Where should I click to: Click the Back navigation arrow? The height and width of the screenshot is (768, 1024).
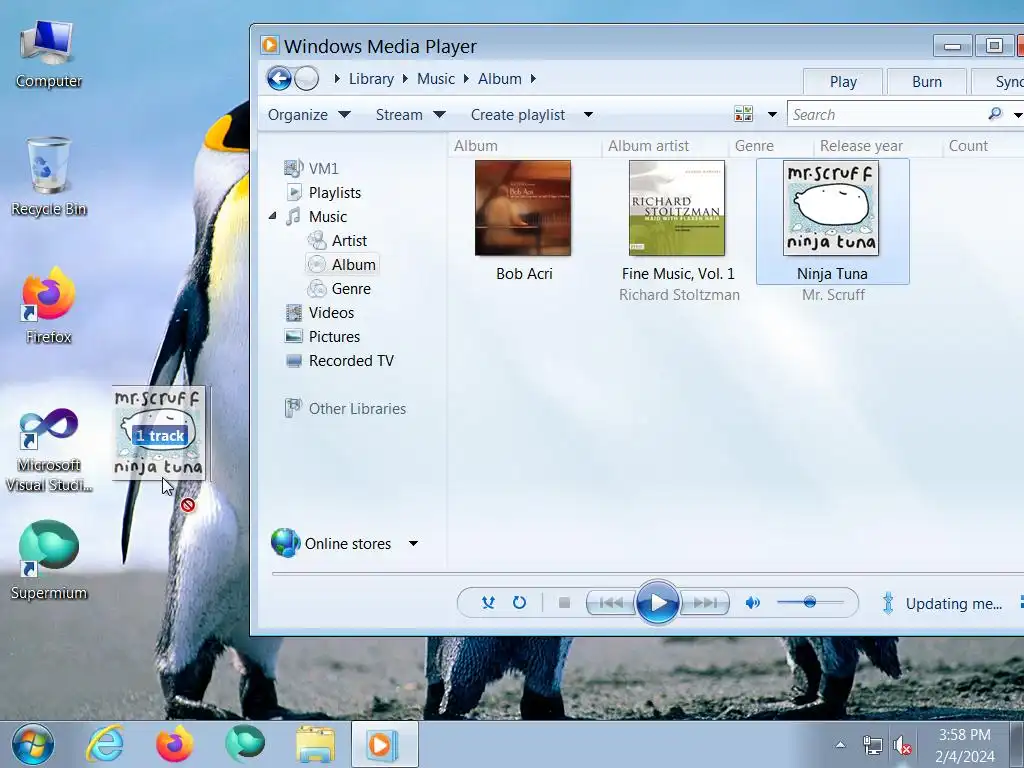tap(279, 79)
